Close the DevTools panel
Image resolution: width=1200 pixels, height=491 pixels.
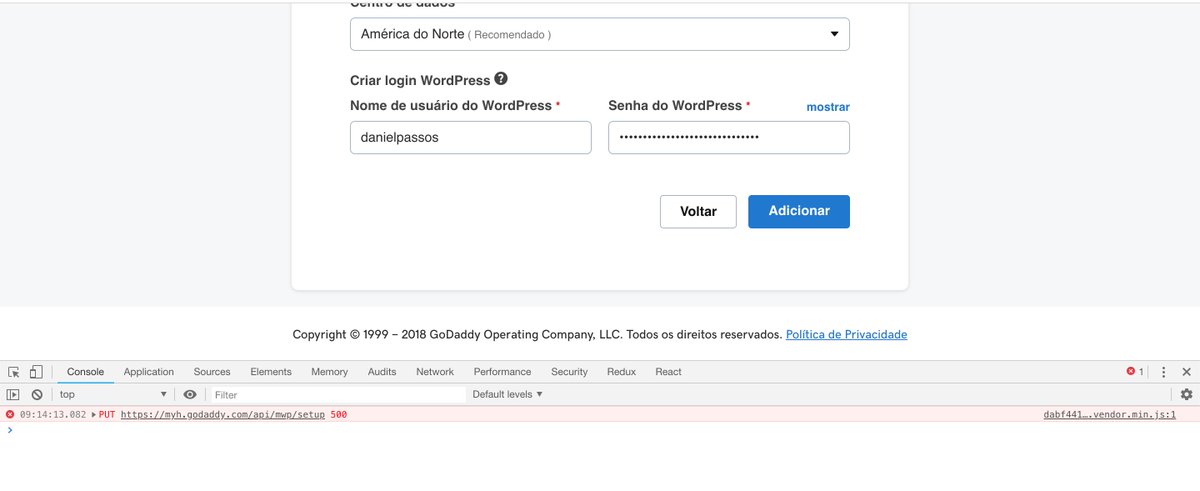1186,372
